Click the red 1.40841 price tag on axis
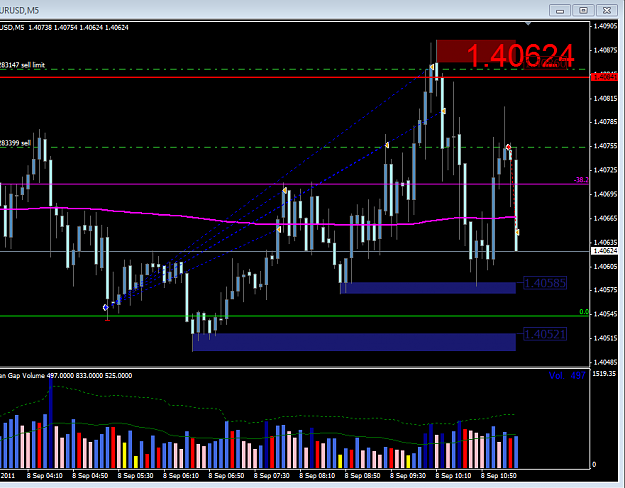Image resolution: width=625 pixels, height=488 pixels. 605,77
